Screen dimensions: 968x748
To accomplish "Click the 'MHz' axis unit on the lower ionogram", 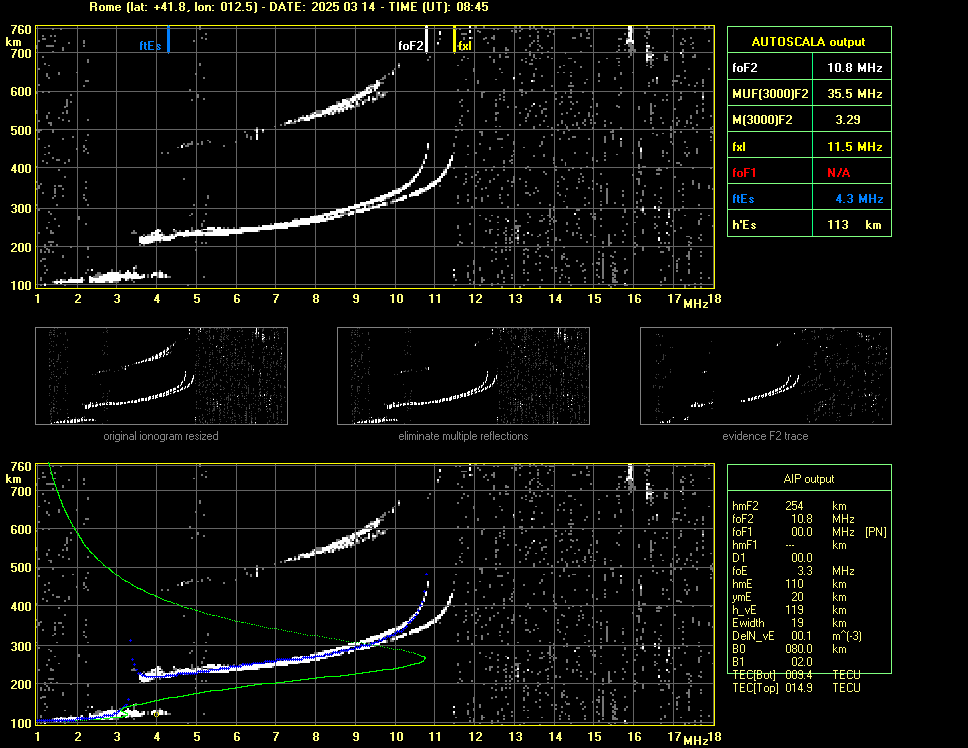I will (695, 741).
